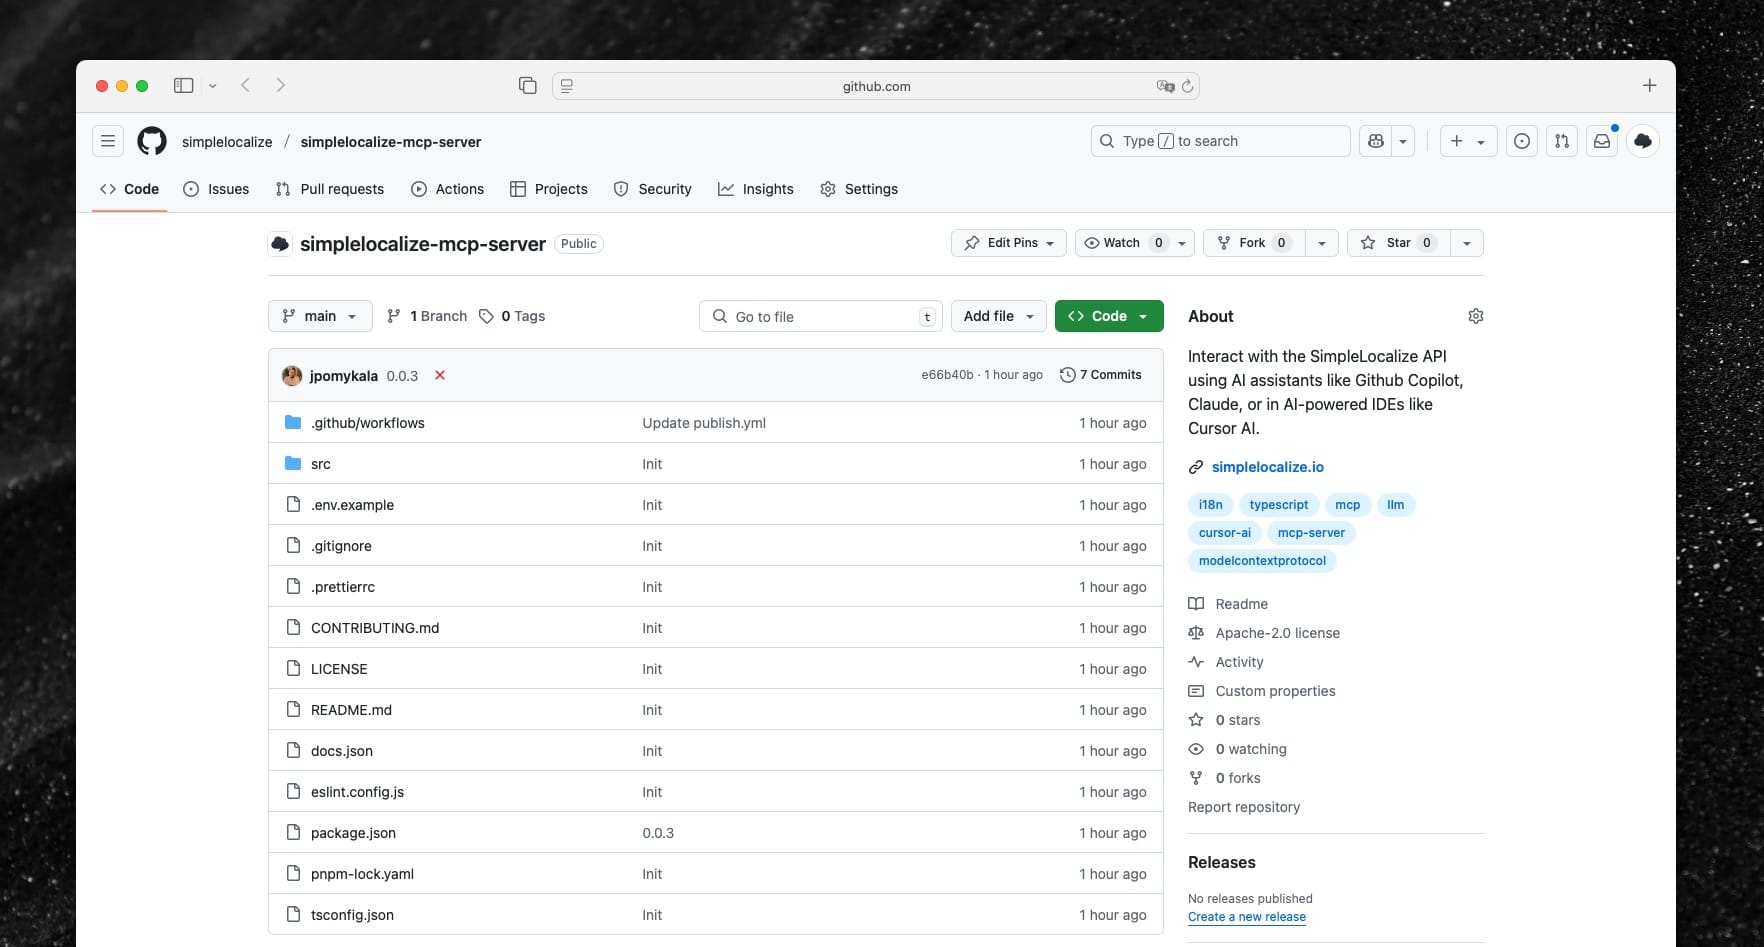Click the GitHub Octocat logo
1764x947 pixels.
[152, 141]
